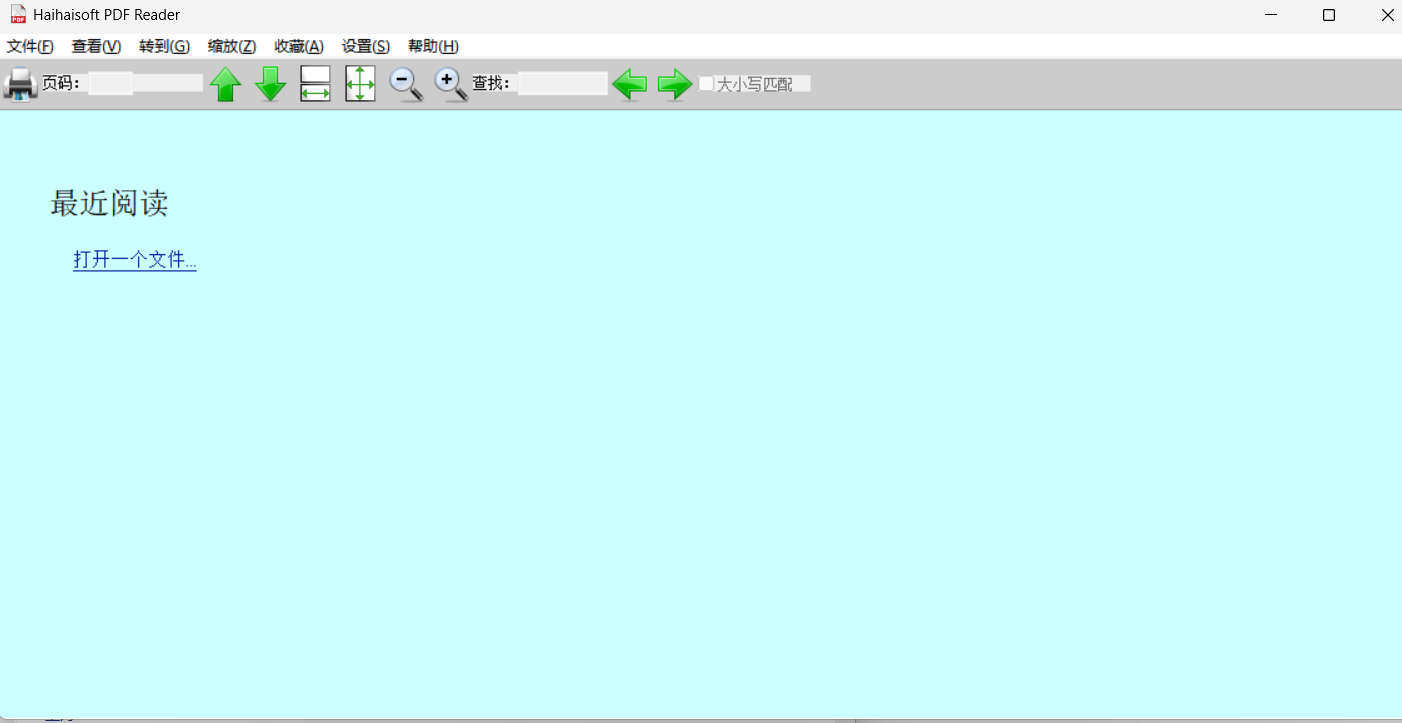Image resolution: width=1402 pixels, height=723 pixels.
Task: Focus the 查找 search field
Action: 563,83
